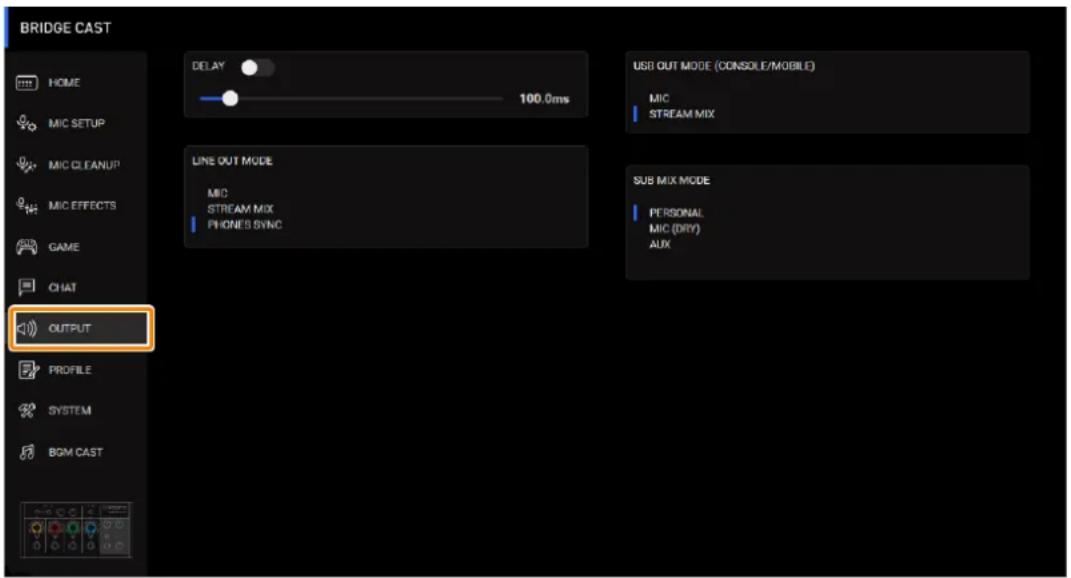1071x578 pixels.
Task: Click the device panel thumbnail image
Action: tap(76, 529)
